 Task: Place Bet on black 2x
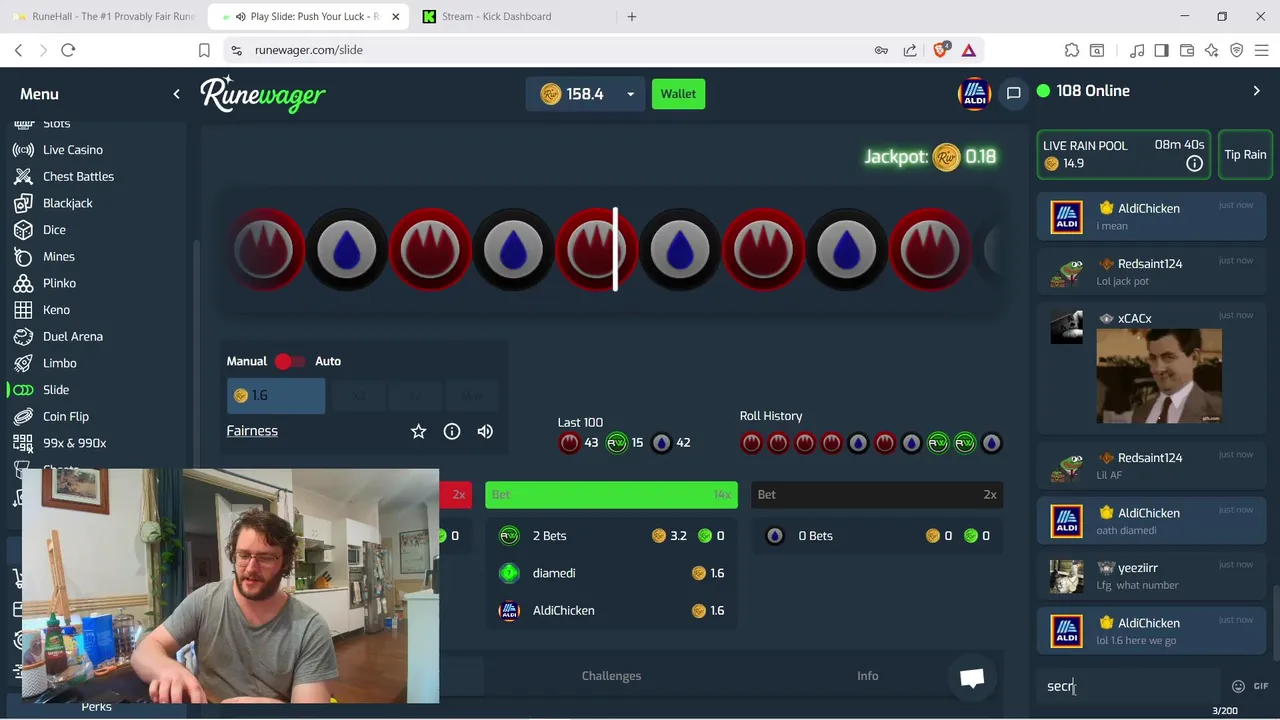click(x=877, y=495)
